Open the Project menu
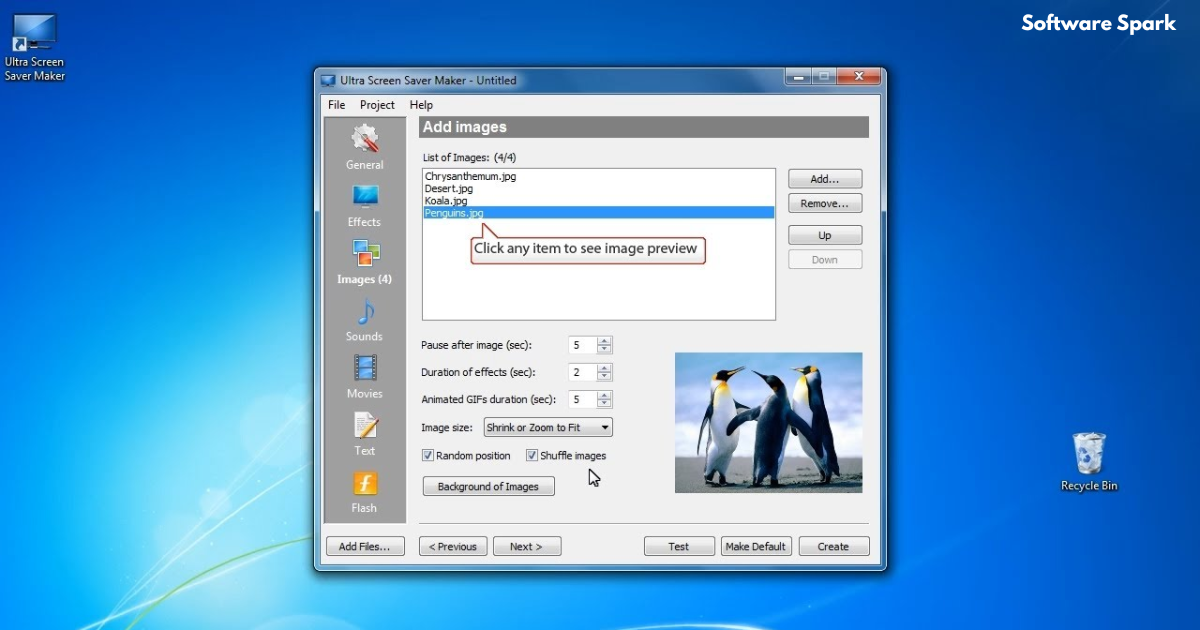 pyautogui.click(x=377, y=105)
